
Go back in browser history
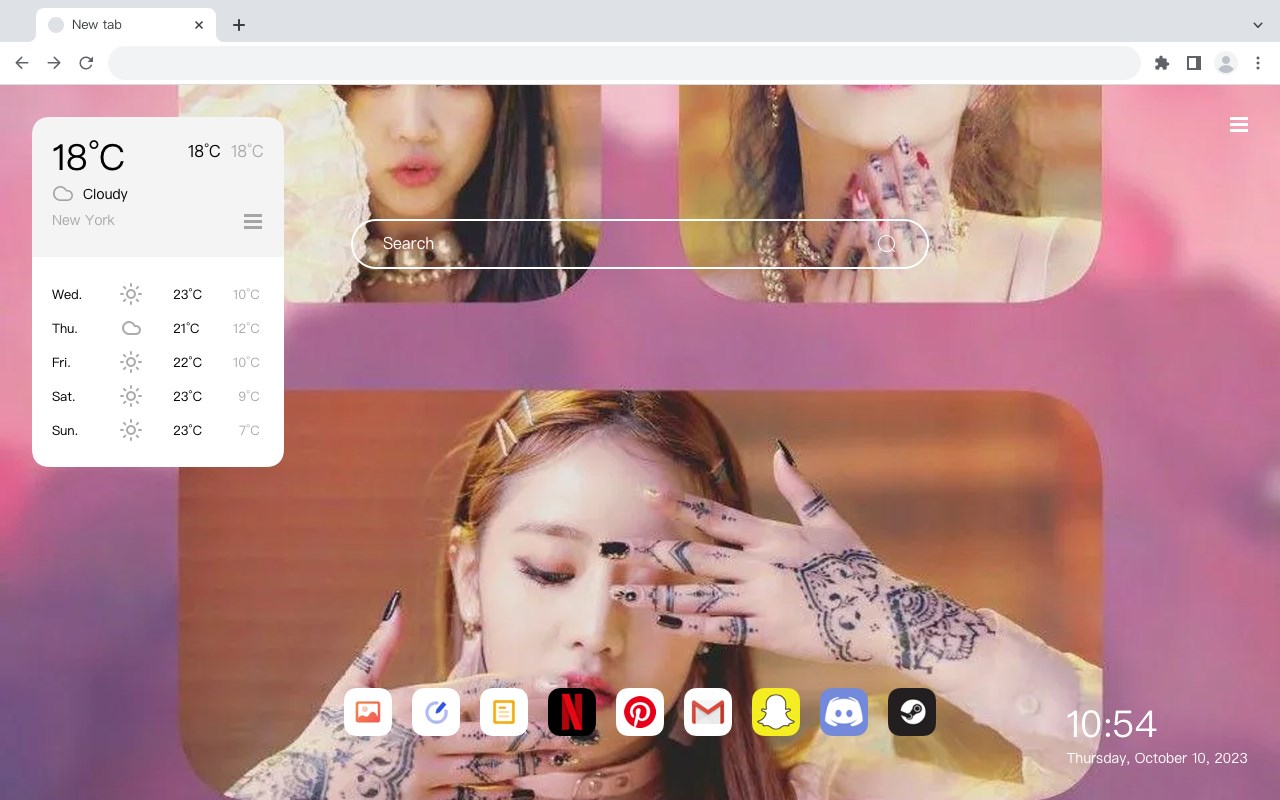pos(22,63)
